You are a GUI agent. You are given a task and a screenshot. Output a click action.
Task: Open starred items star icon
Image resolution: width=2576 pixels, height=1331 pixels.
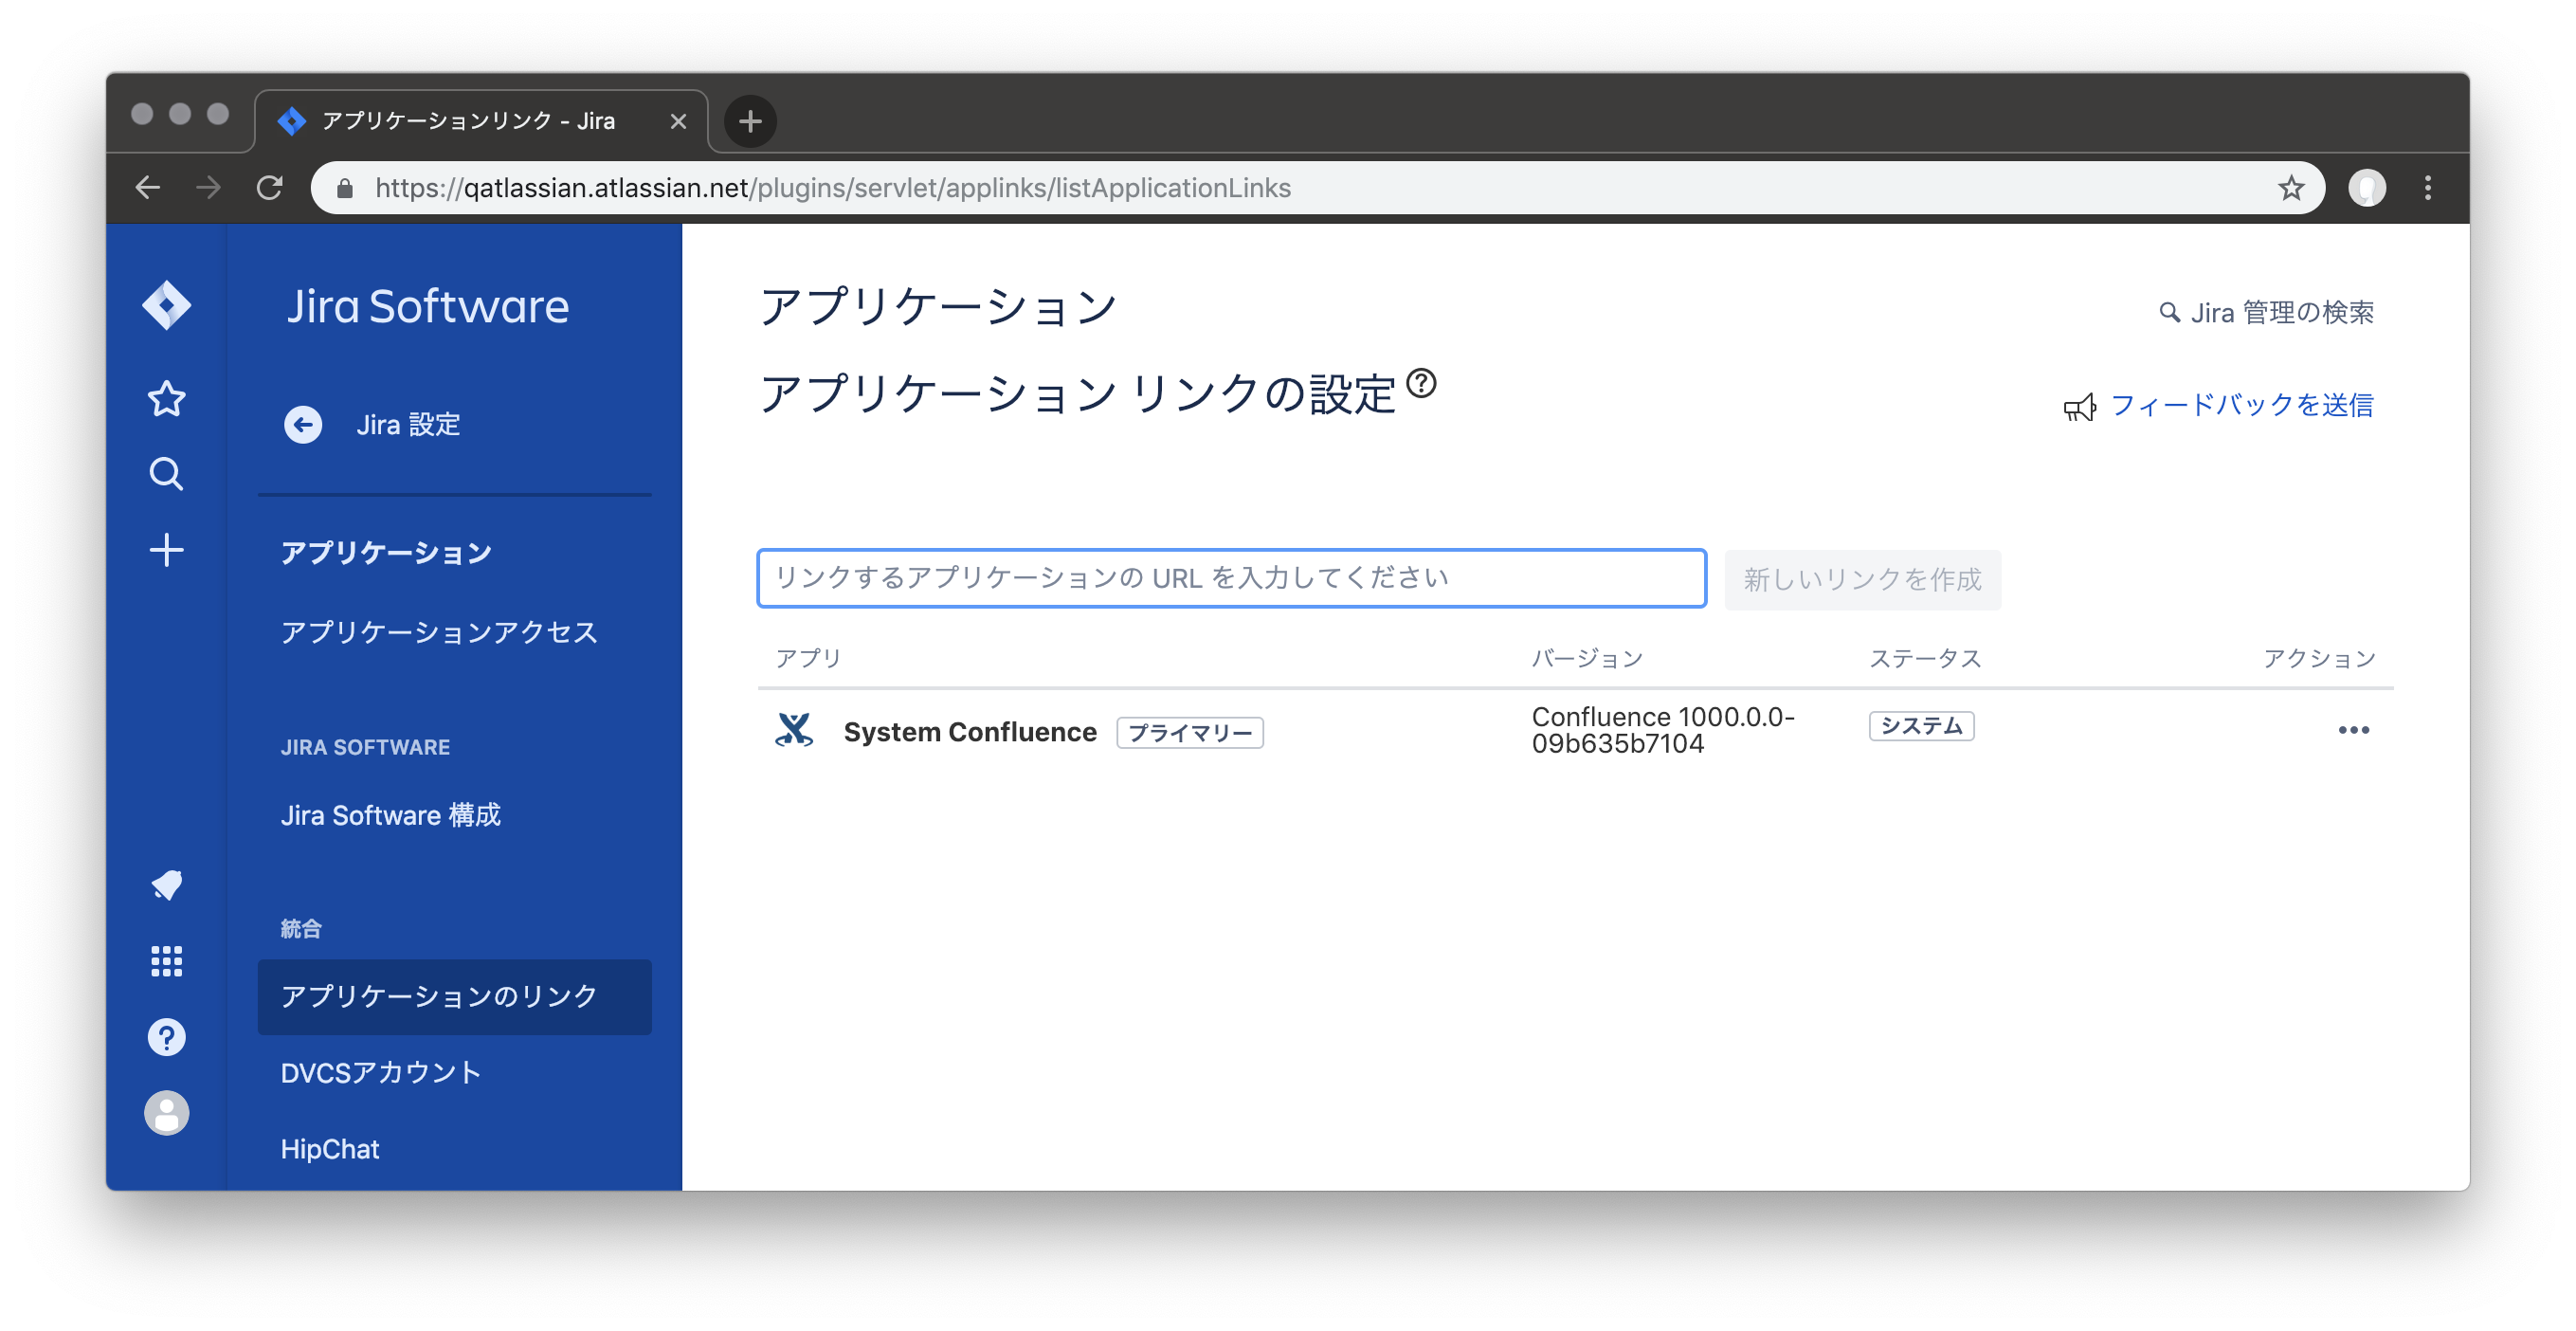click(166, 398)
